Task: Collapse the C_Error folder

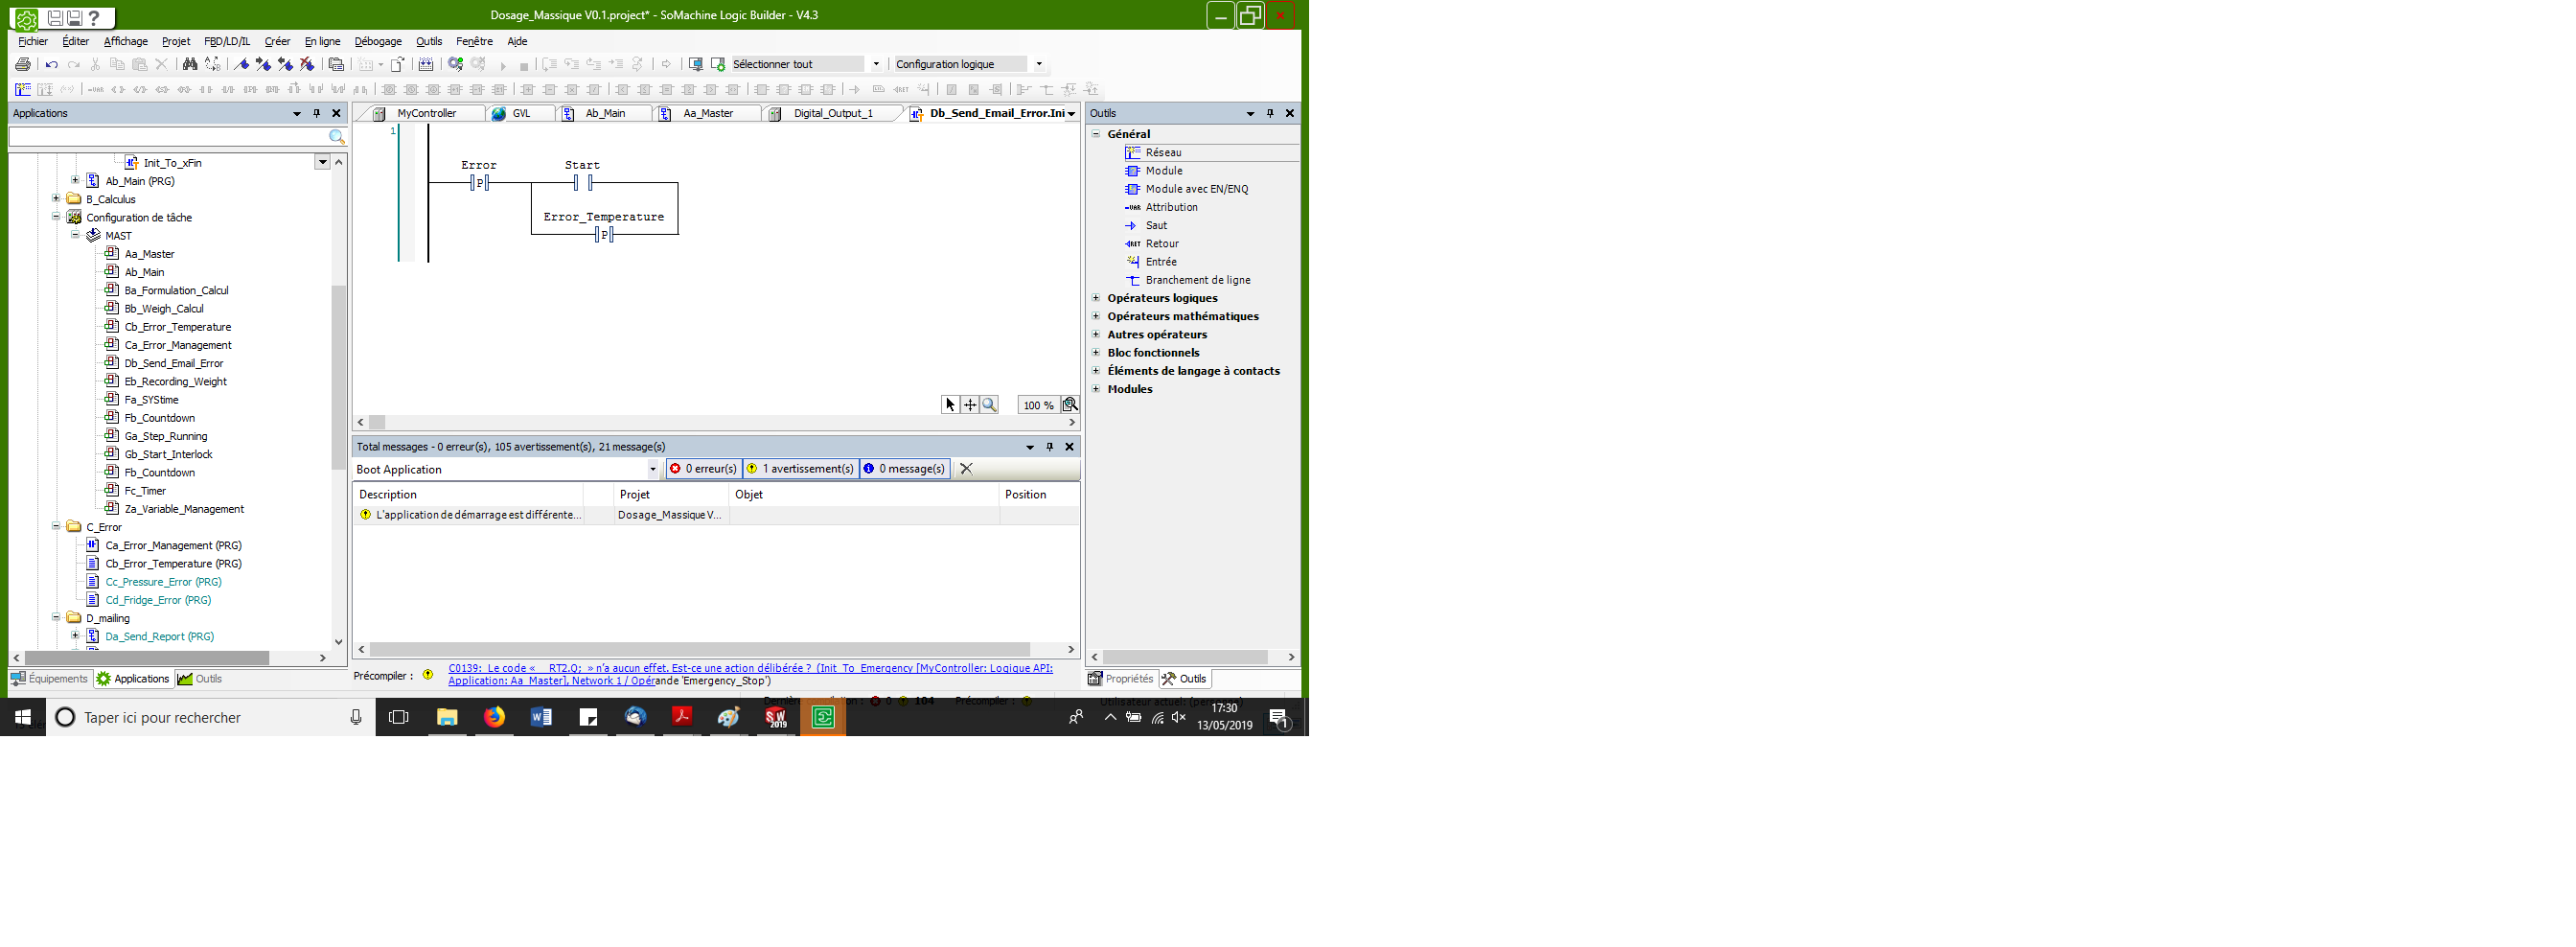Action: point(56,526)
